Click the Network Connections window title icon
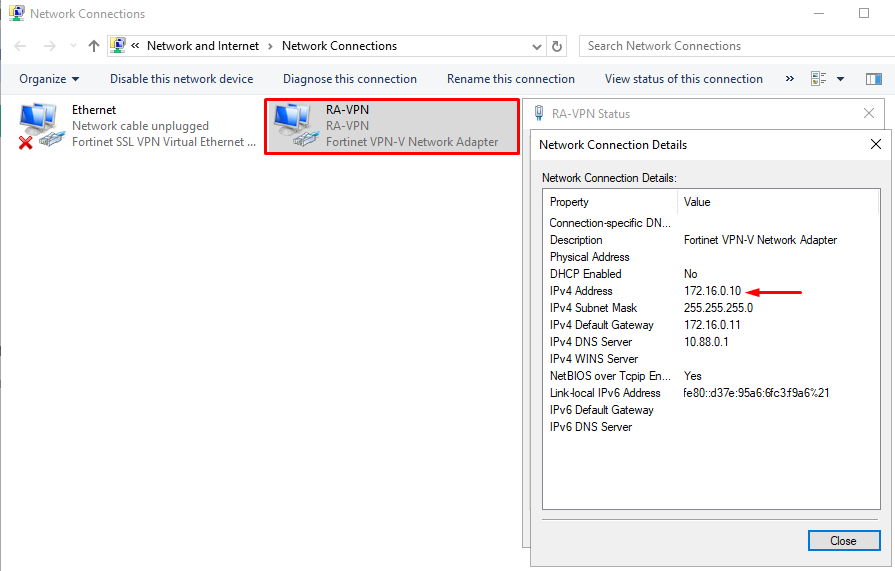Viewport: 895px width, 571px height. (17, 13)
